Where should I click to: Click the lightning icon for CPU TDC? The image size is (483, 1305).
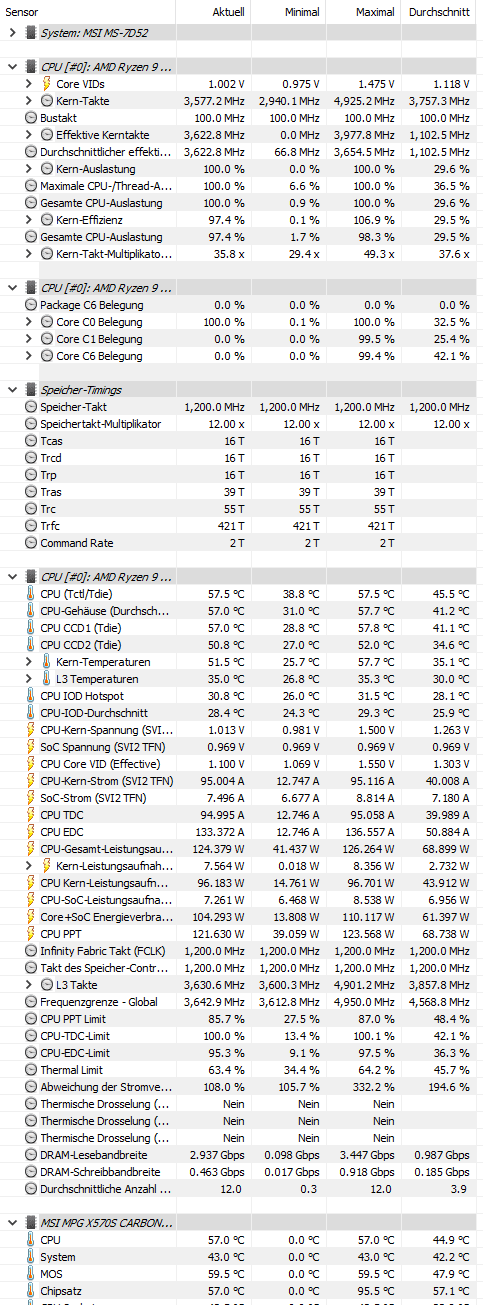[30, 815]
